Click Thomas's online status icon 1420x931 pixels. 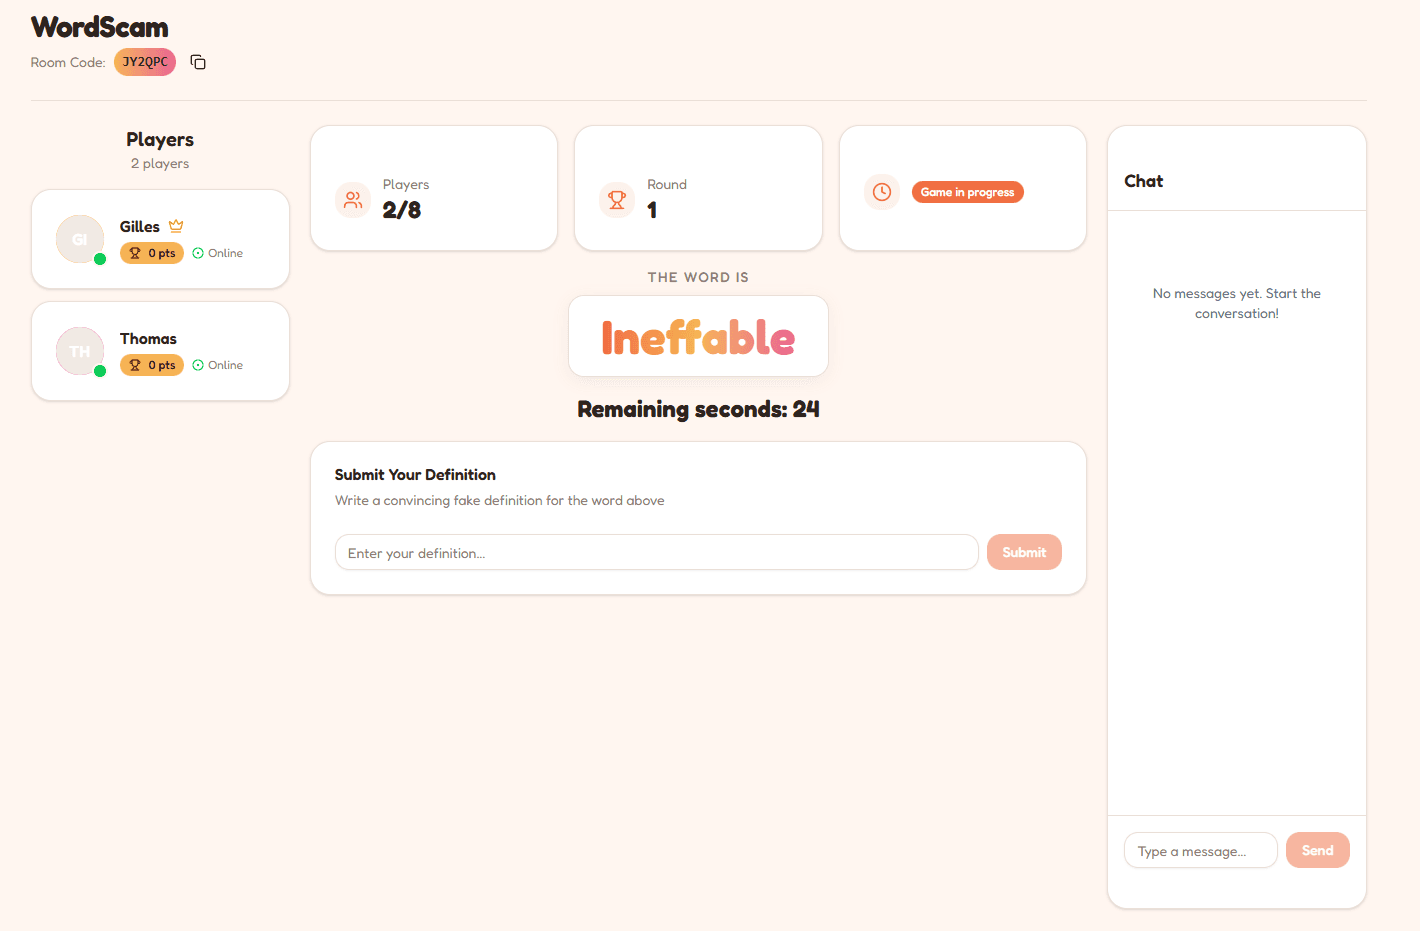click(x=198, y=365)
